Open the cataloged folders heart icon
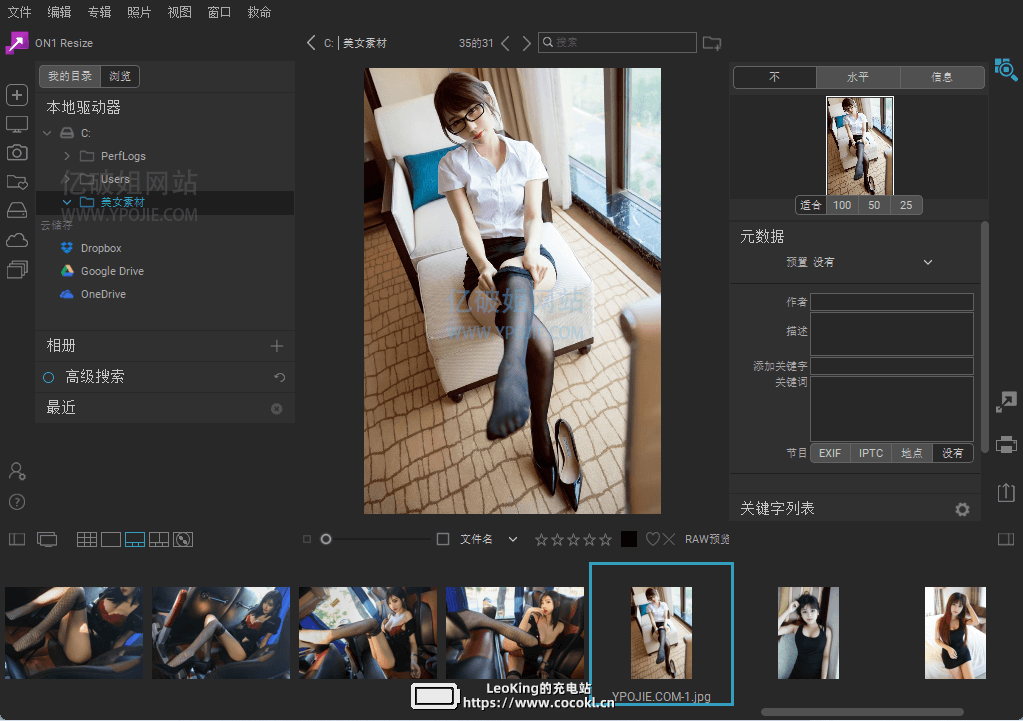The height and width of the screenshot is (721, 1023). (17, 181)
